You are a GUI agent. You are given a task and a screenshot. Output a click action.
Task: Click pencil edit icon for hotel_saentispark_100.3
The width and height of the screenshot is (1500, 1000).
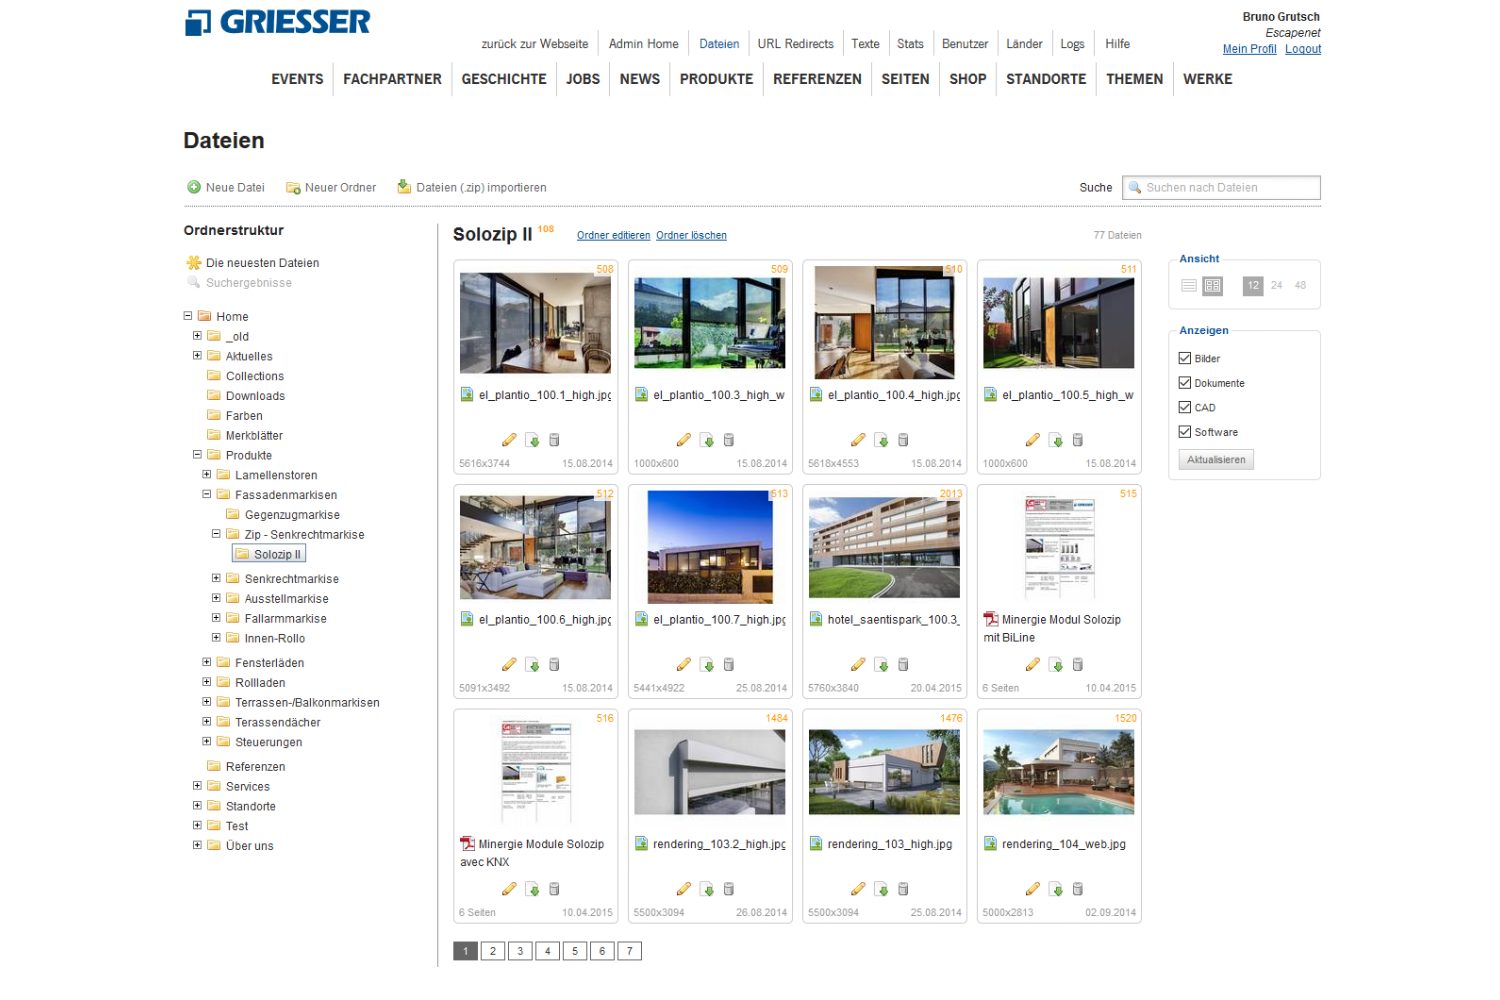coord(858,665)
